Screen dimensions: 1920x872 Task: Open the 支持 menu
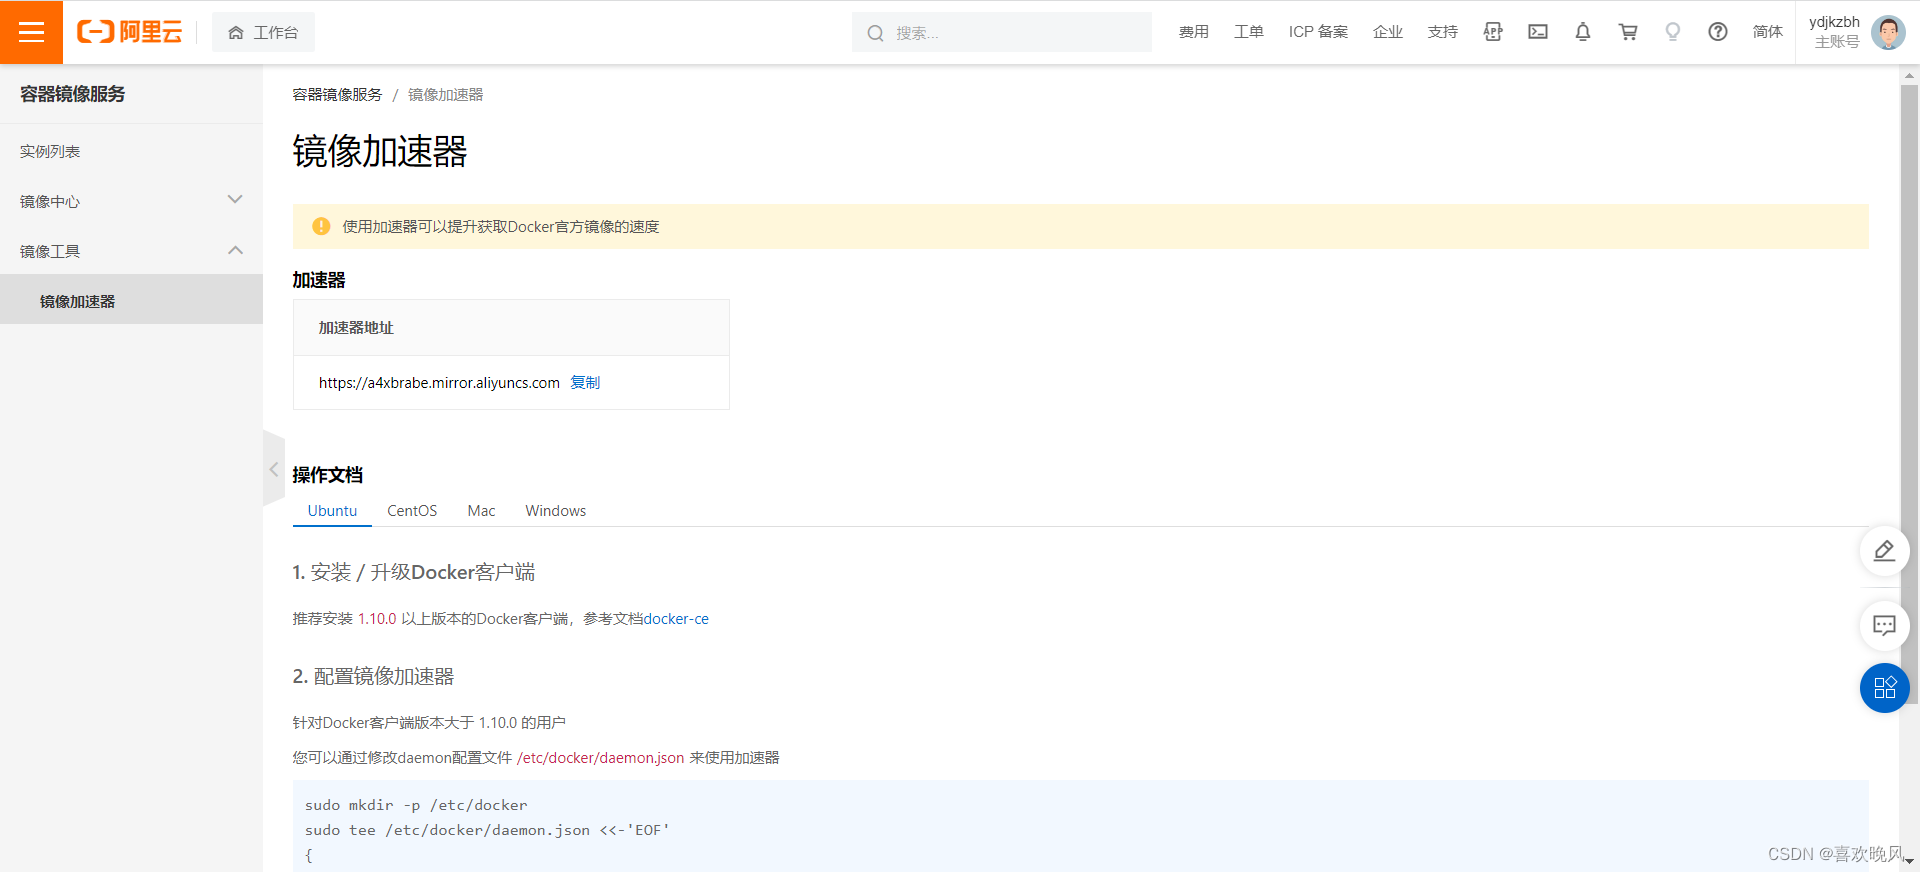pos(1442,32)
